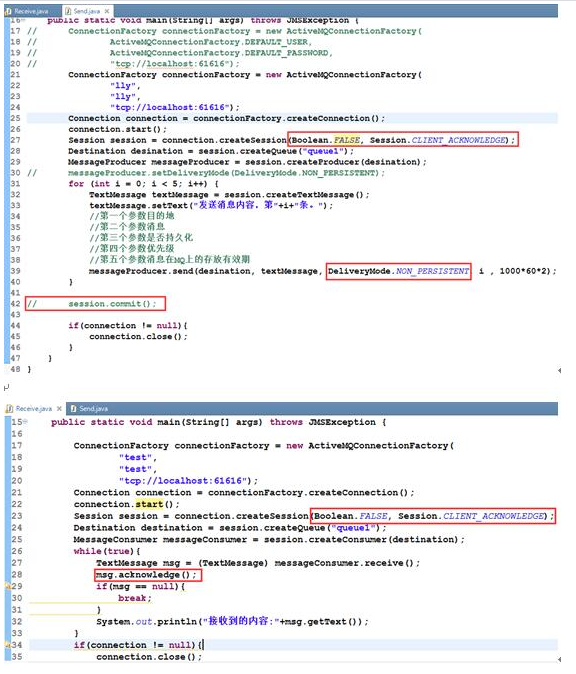Click Receive.java file icon in top editor

pyautogui.click(x=8, y=11)
